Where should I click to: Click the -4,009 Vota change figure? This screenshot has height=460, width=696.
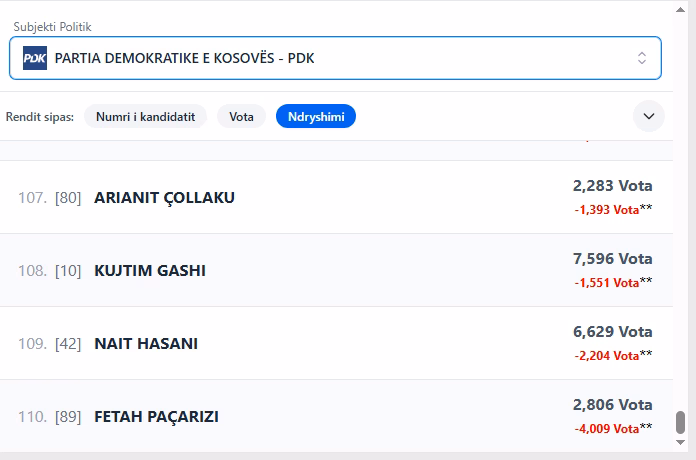(x=607, y=429)
